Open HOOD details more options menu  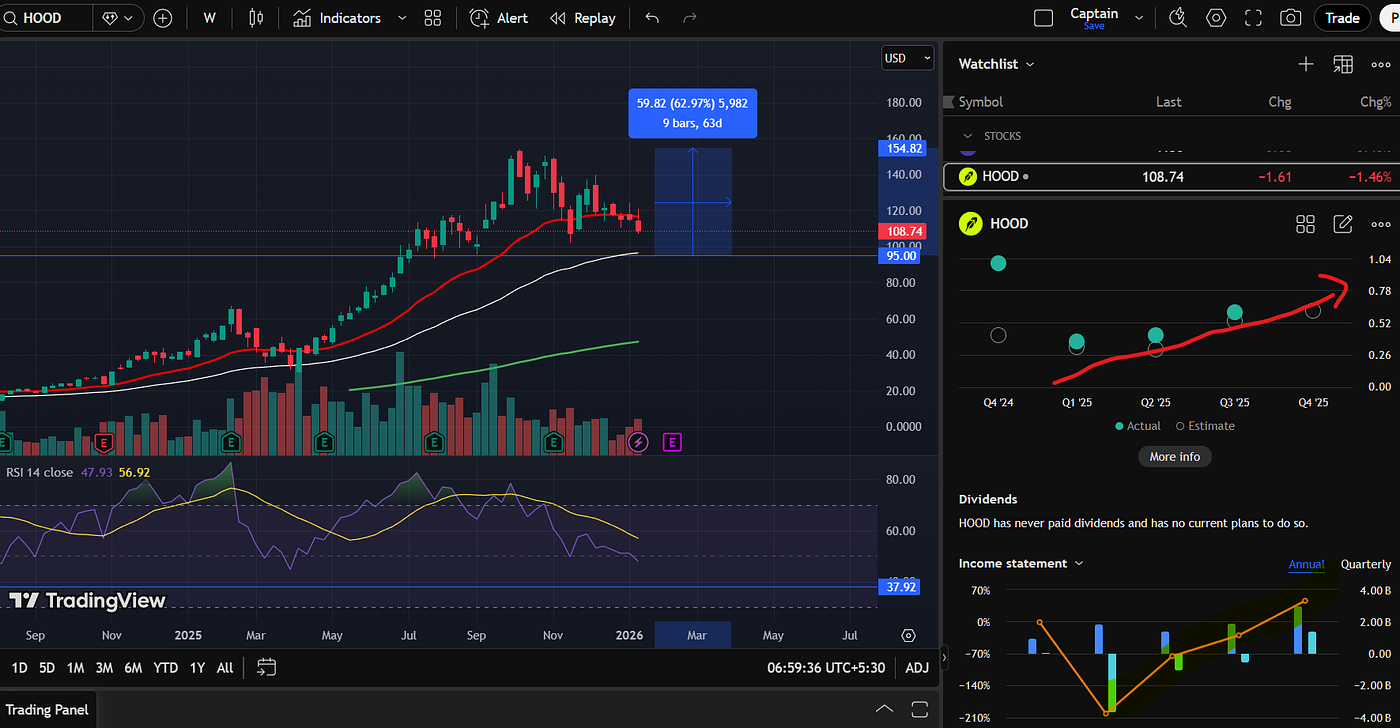(x=1381, y=224)
